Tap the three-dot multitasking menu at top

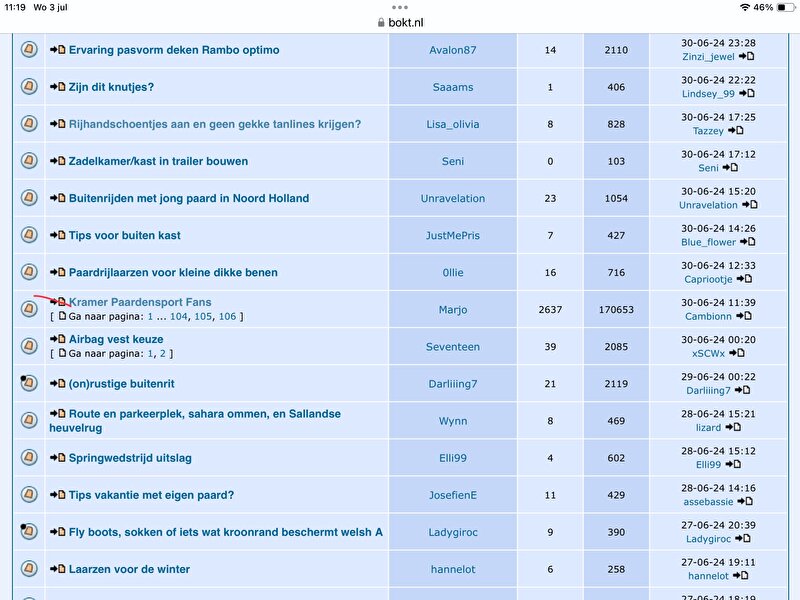[x=400, y=6]
